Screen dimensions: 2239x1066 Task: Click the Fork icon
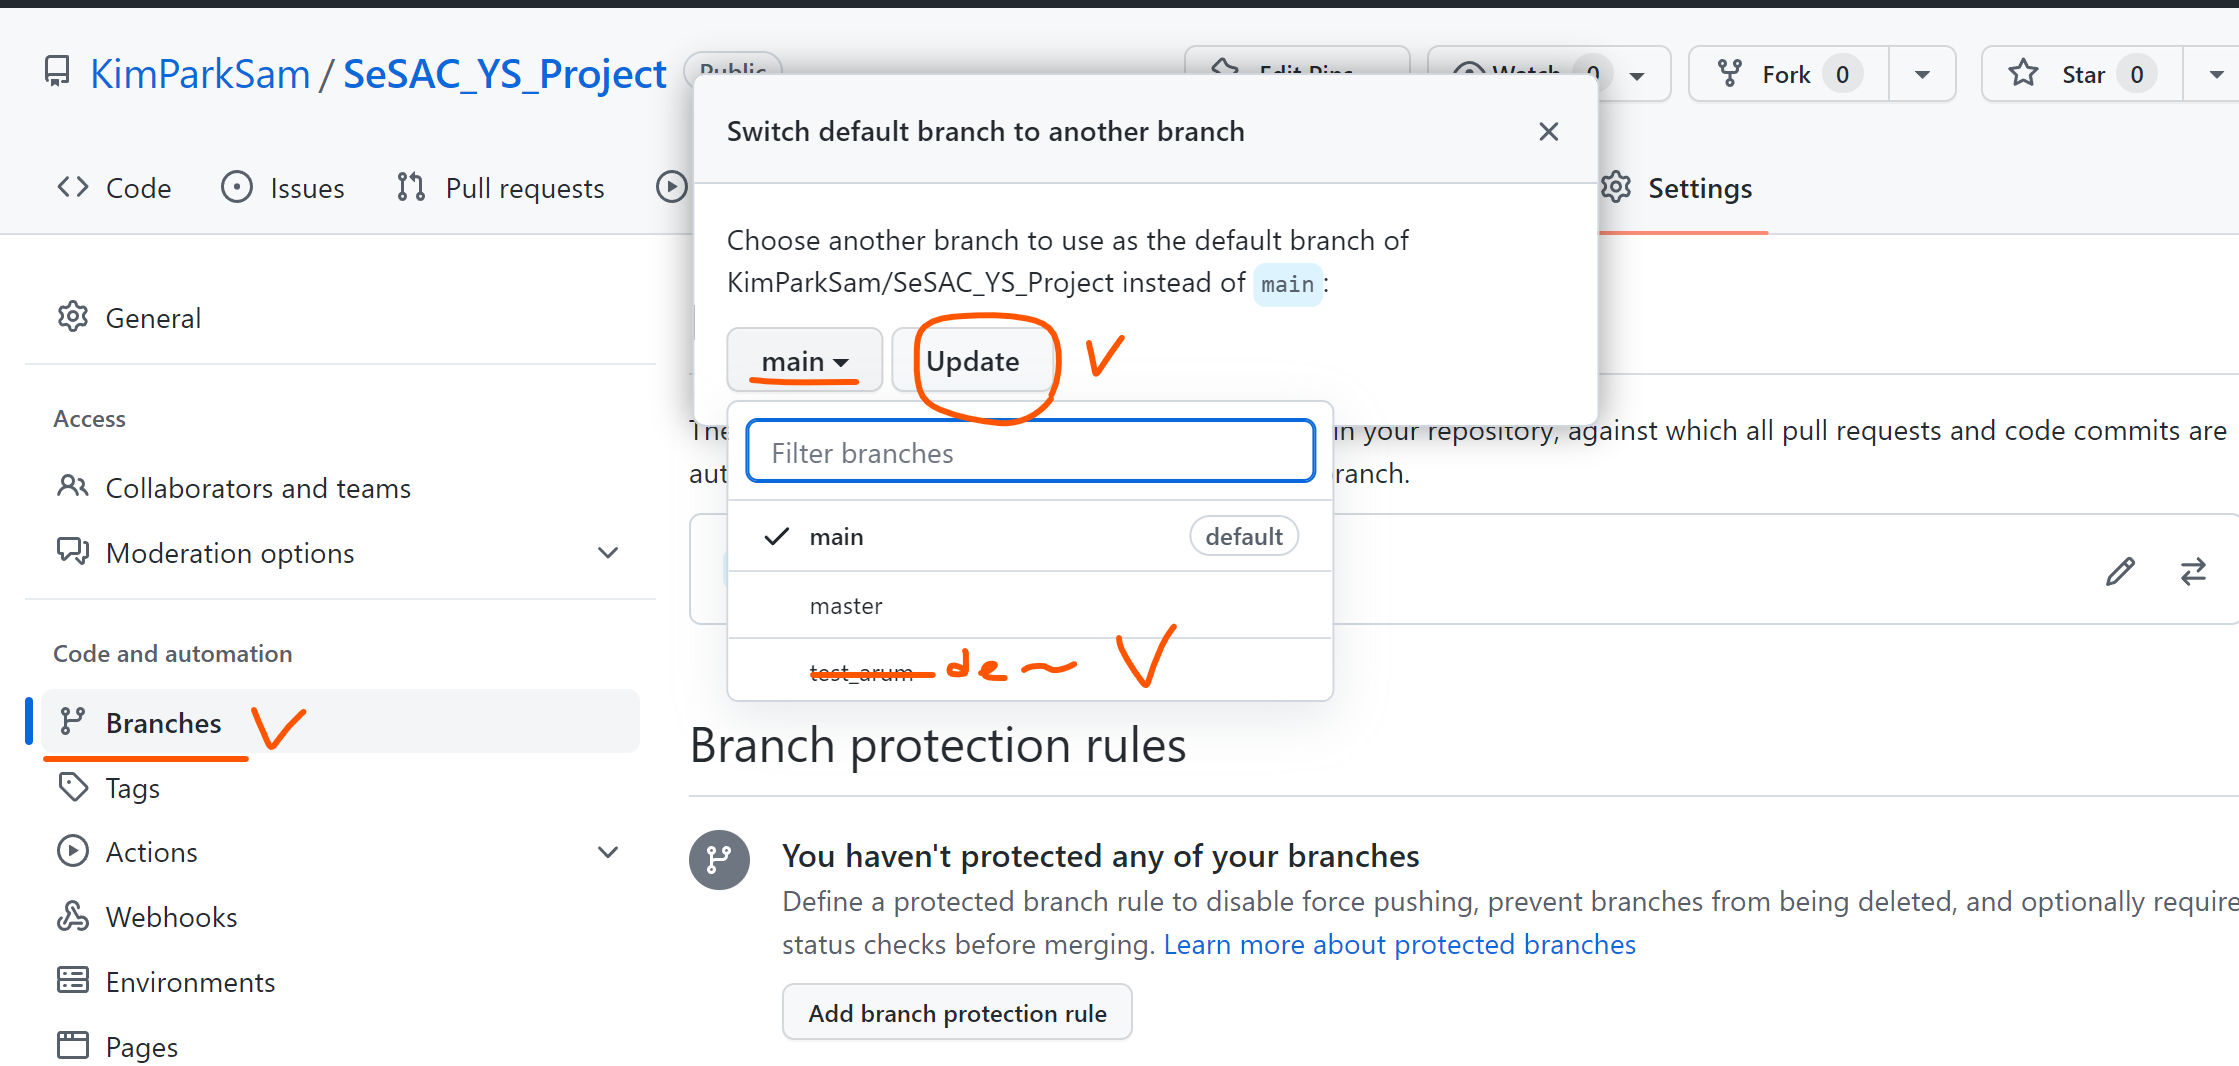click(x=1730, y=74)
